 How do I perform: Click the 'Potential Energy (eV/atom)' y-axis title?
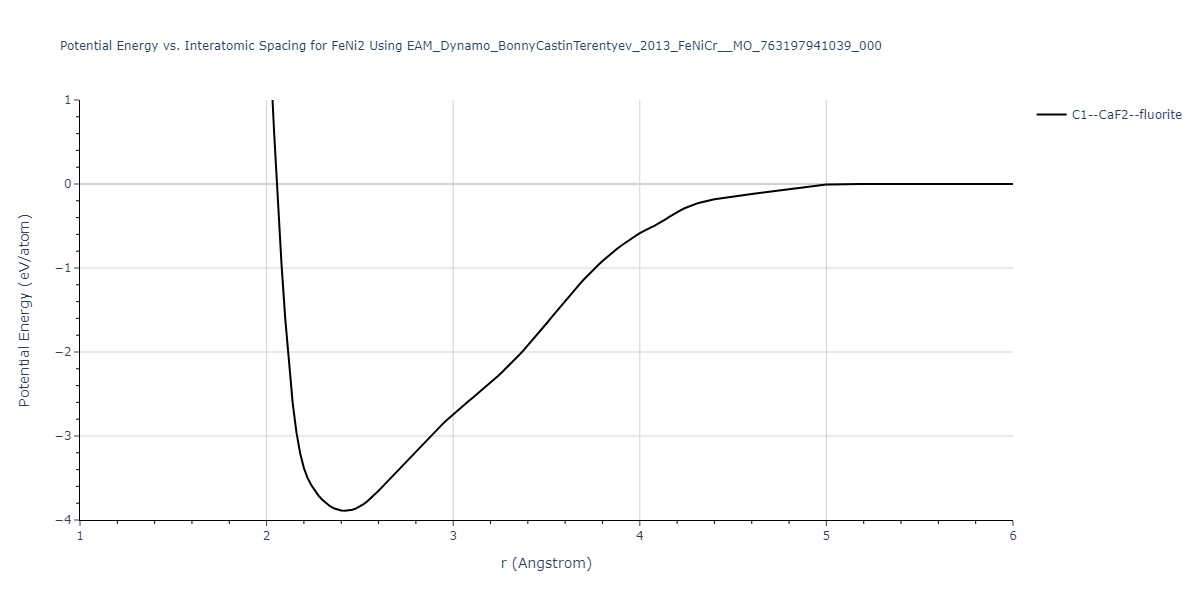pyautogui.click(x=25, y=309)
